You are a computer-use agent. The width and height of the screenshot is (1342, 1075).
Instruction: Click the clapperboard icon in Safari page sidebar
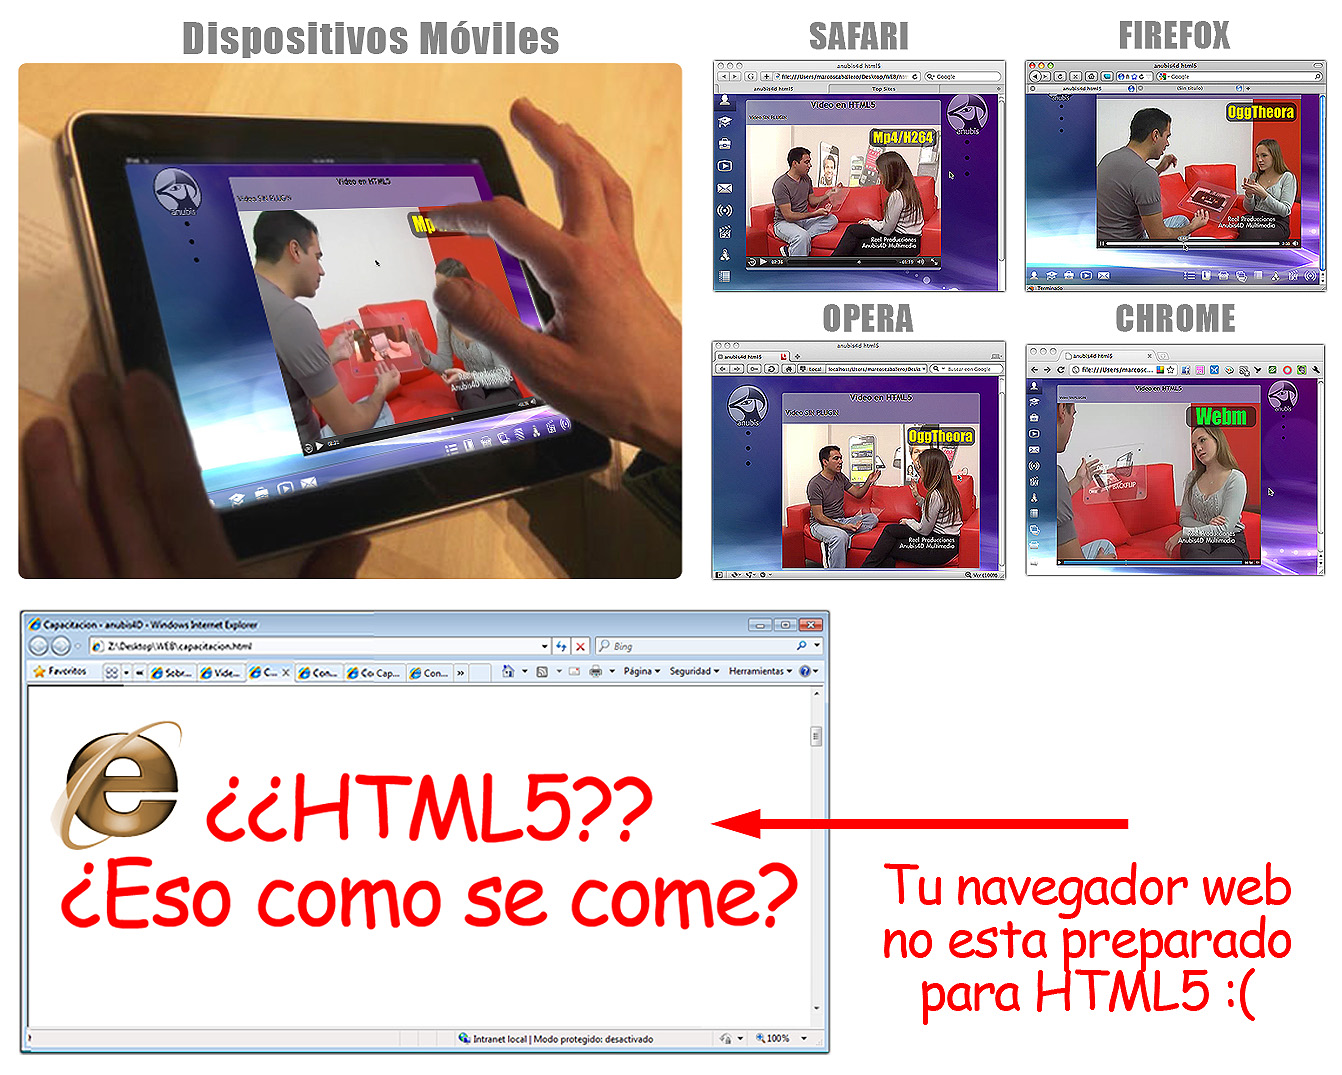[724, 232]
